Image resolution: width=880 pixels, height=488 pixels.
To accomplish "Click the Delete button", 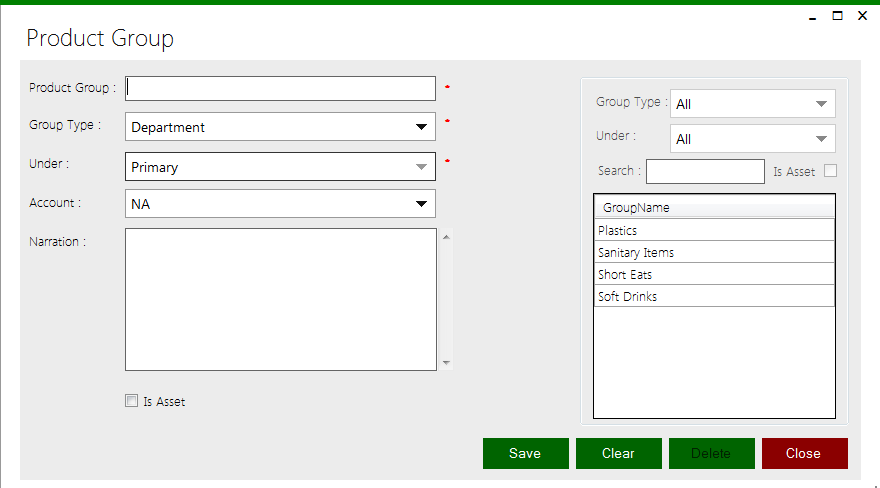I will (x=711, y=453).
